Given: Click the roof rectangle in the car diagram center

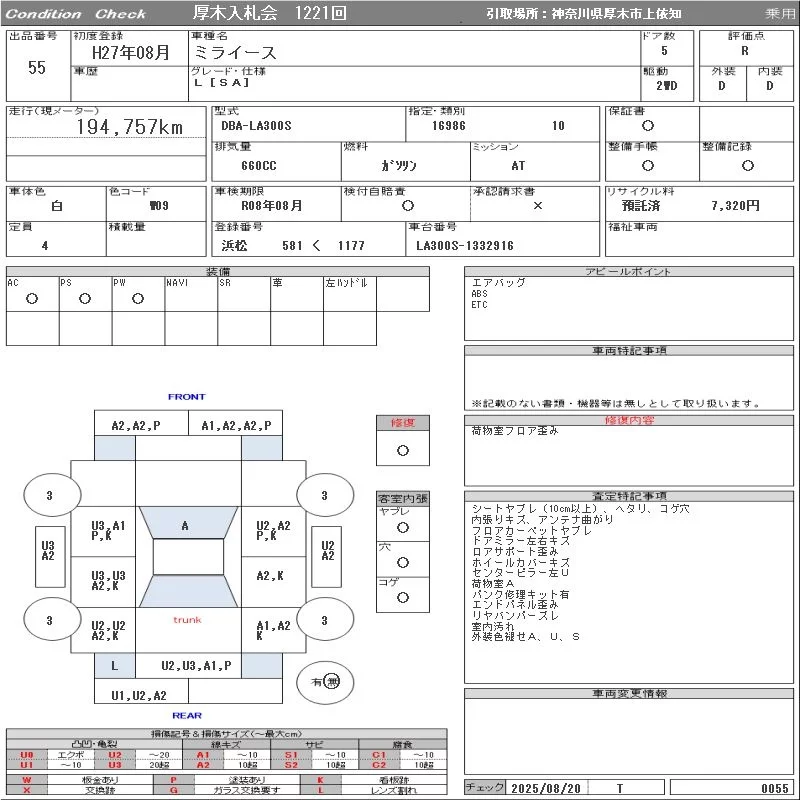Looking at the screenshot, I should [187, 557].
